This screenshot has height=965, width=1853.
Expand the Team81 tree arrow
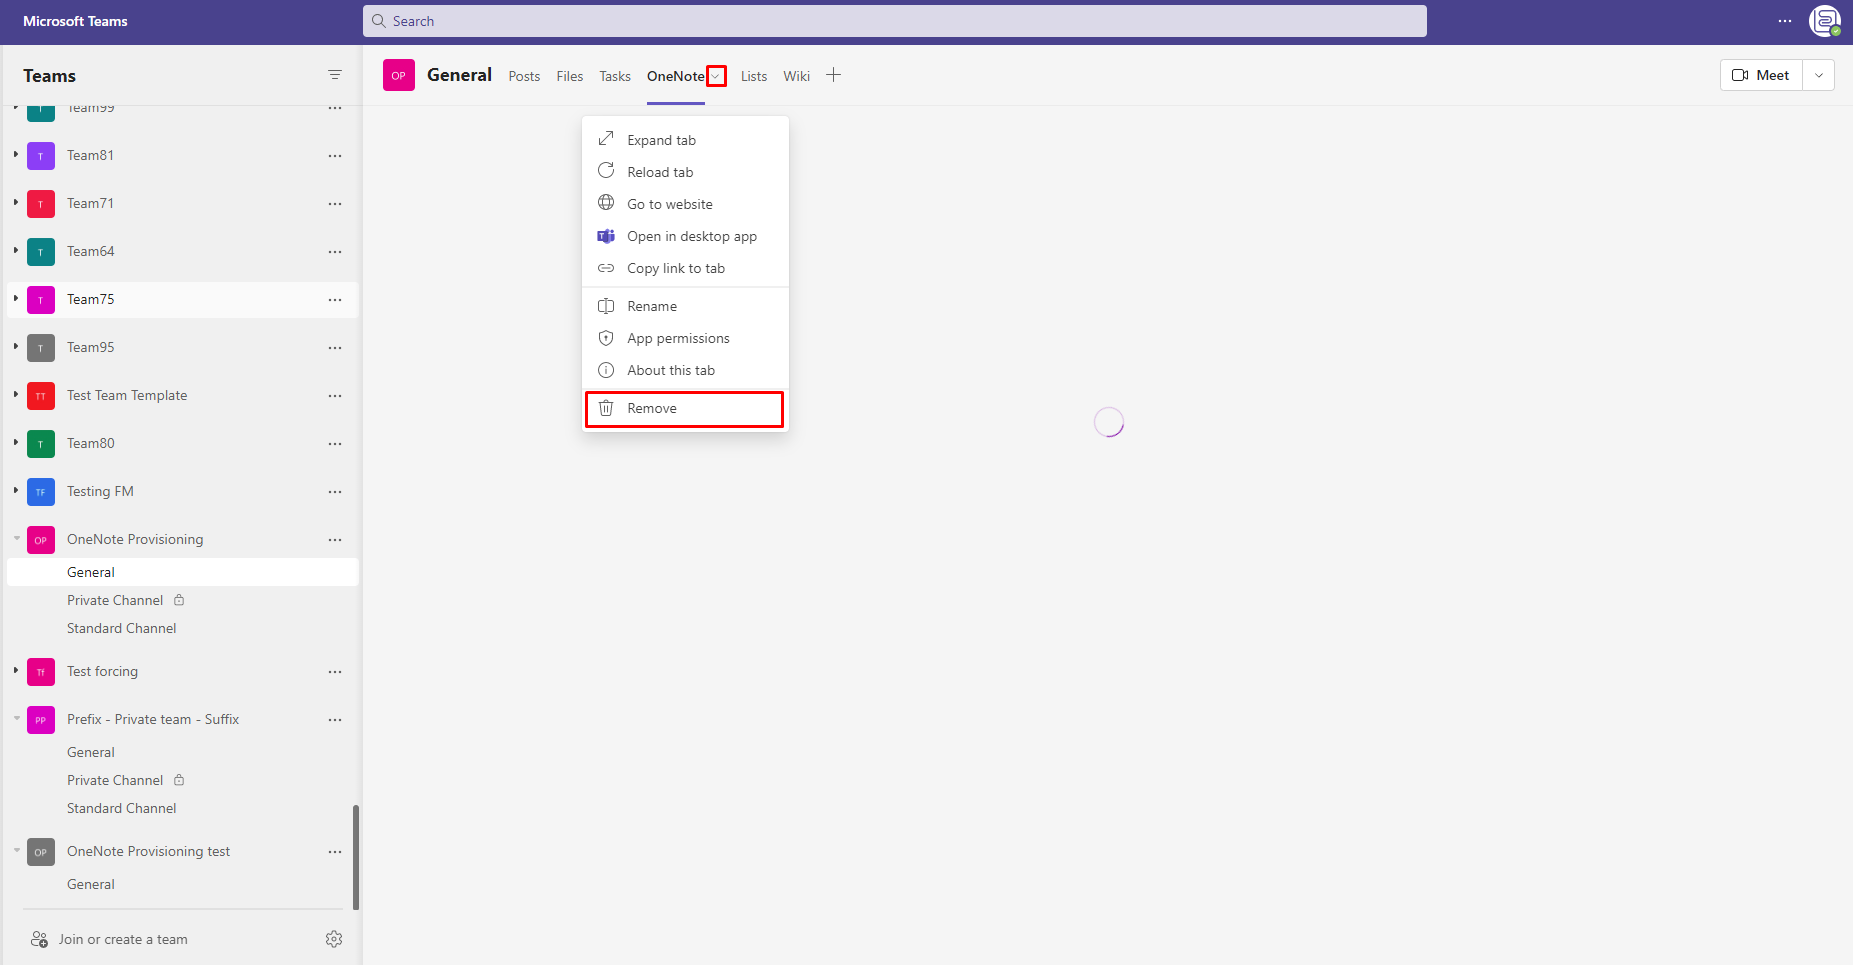[x=16, y=154]
